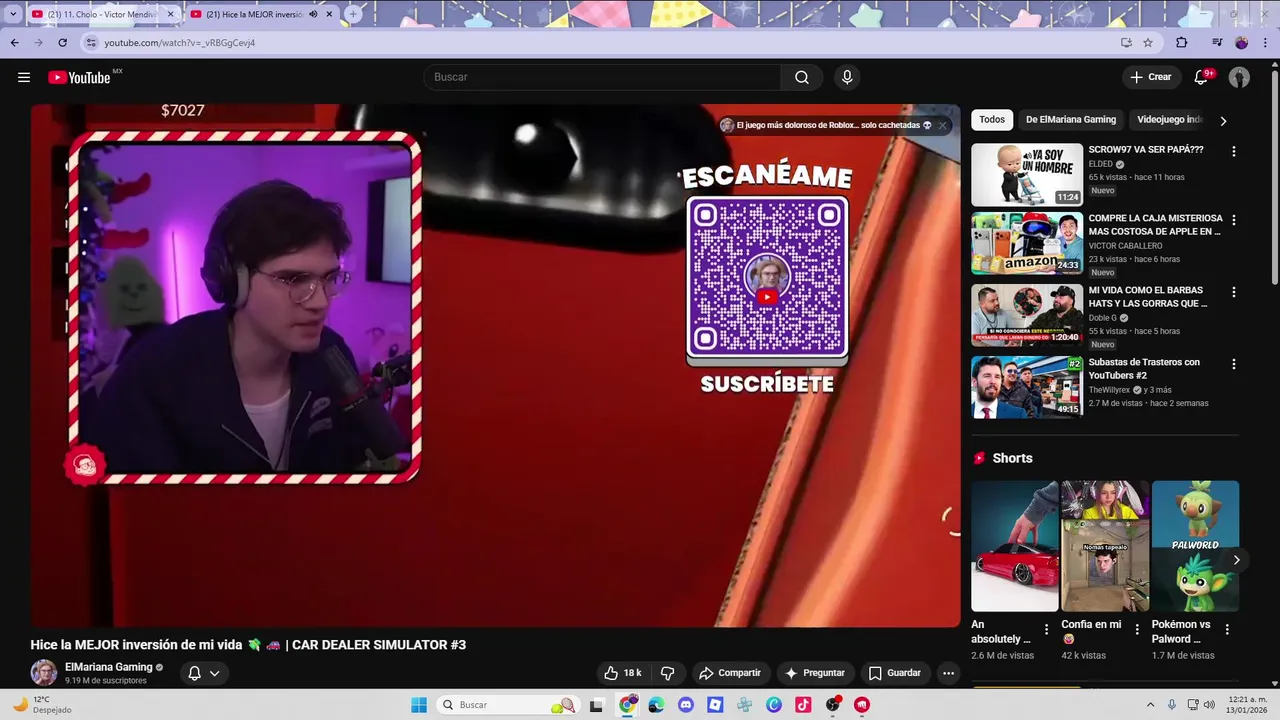The image size is (1280, 720).
Task: Click the search magnifier button
Action: [x=802, y=77]
